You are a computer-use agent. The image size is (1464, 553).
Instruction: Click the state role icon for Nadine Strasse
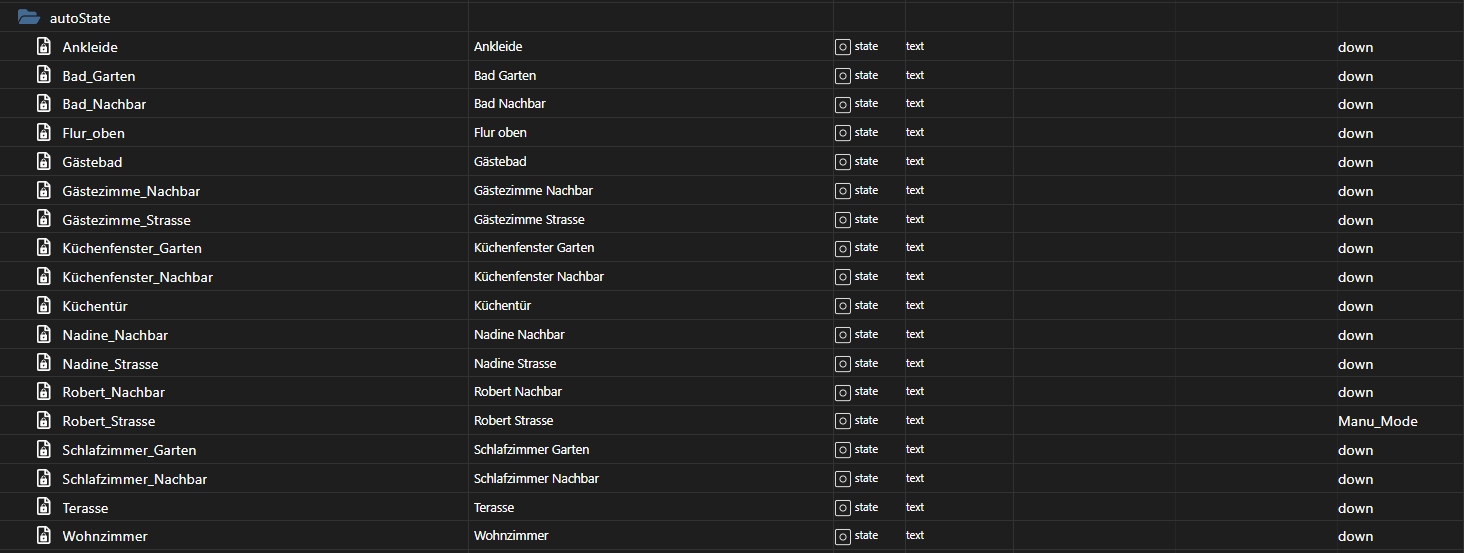[x=843, y=363]
